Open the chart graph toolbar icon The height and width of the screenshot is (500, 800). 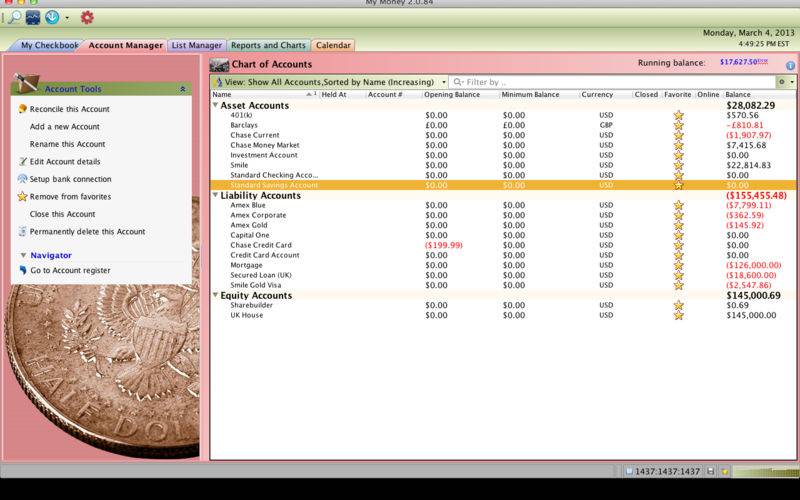pyautogui.click(x=33, y=18)
